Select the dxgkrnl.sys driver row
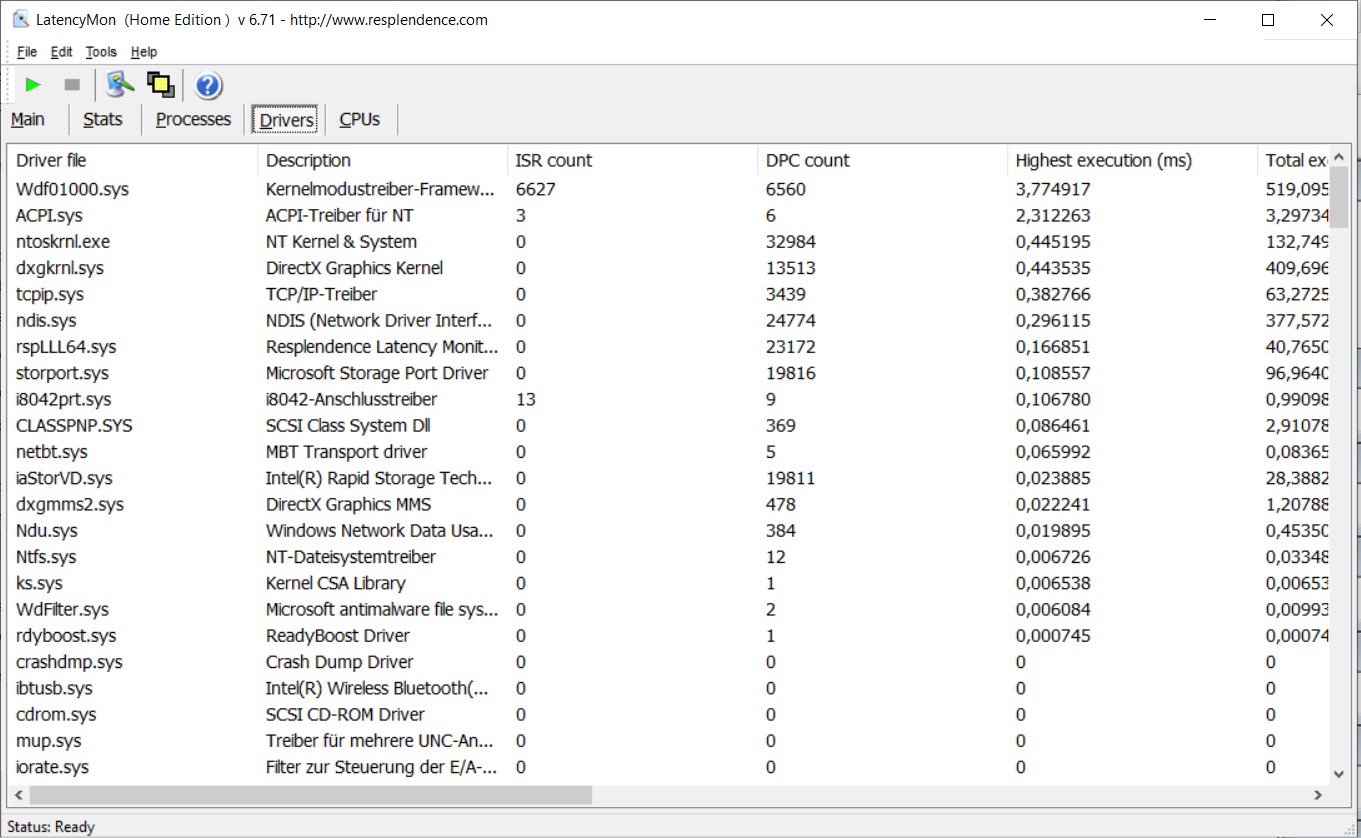The height and width of the screenshot is (838, 1361). 669,268
